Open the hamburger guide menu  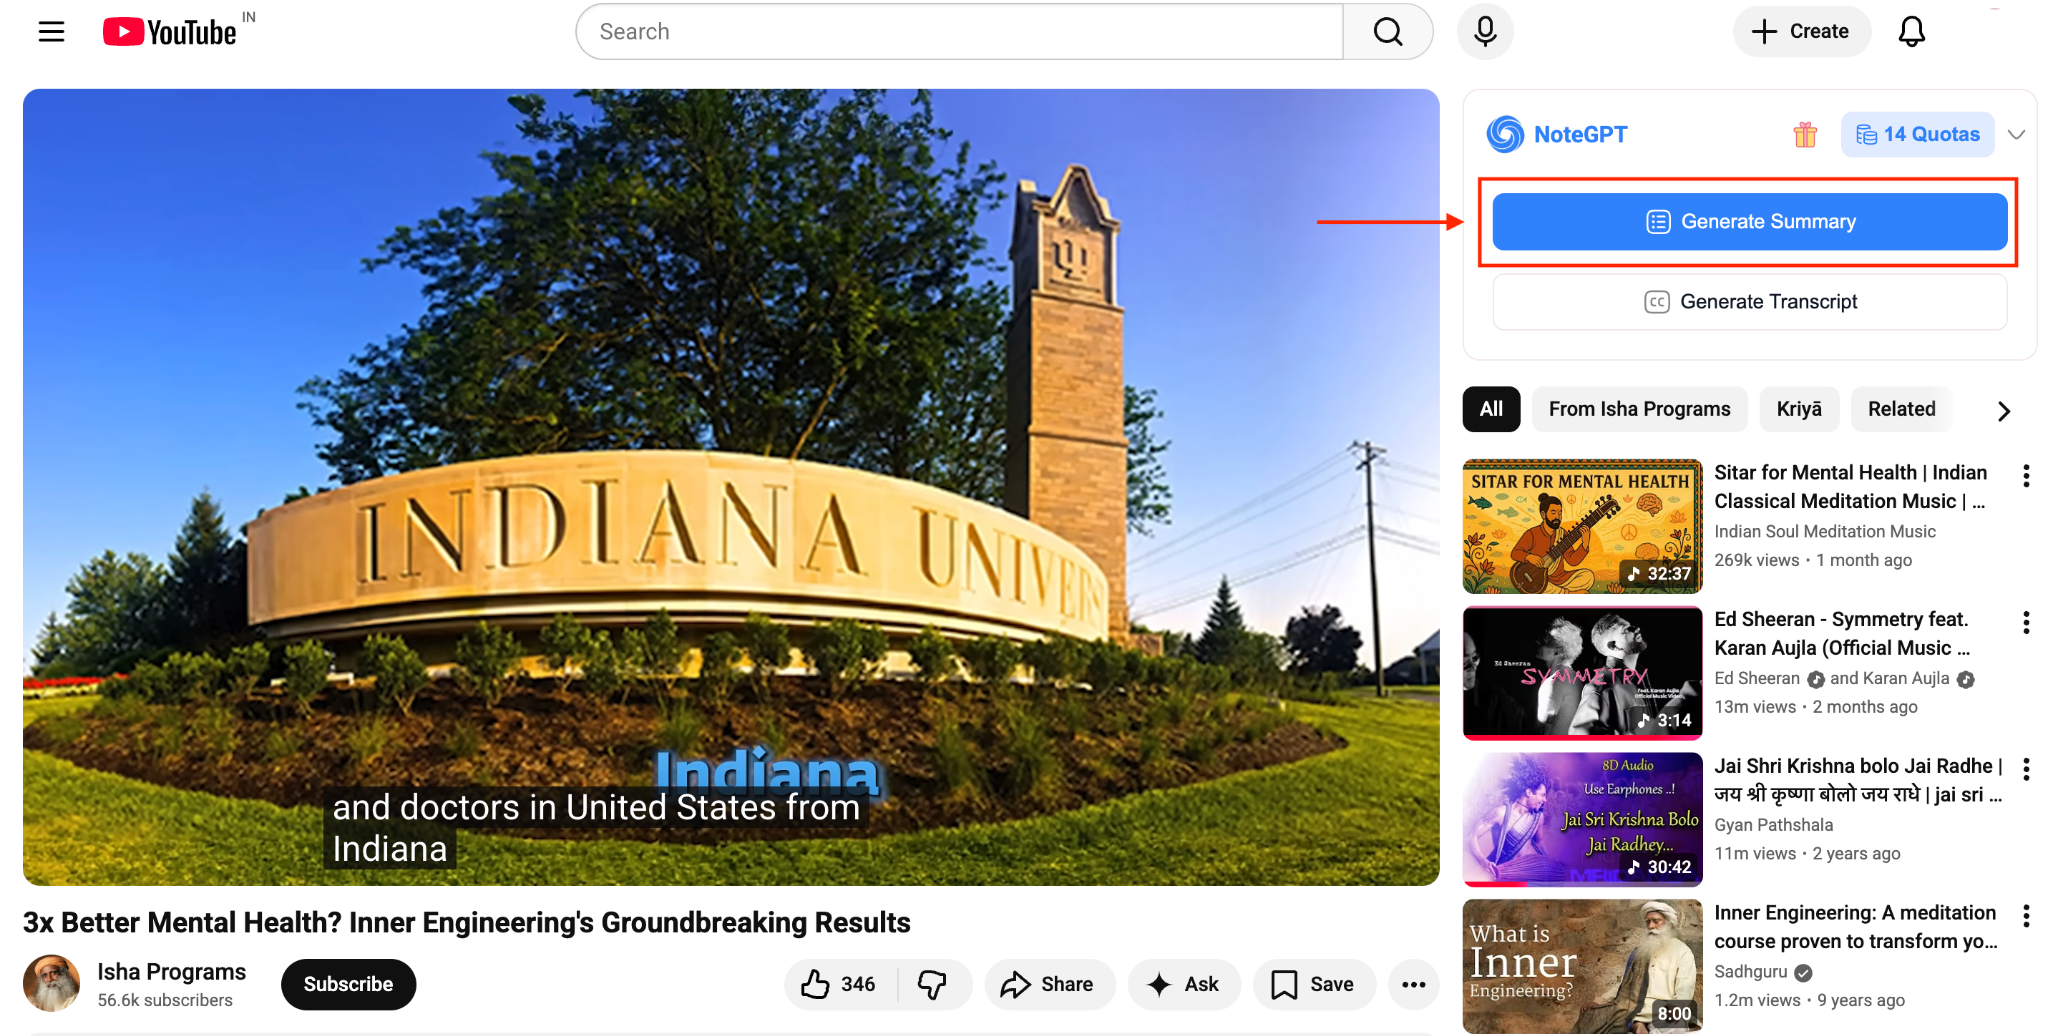[x=51, y=32]
